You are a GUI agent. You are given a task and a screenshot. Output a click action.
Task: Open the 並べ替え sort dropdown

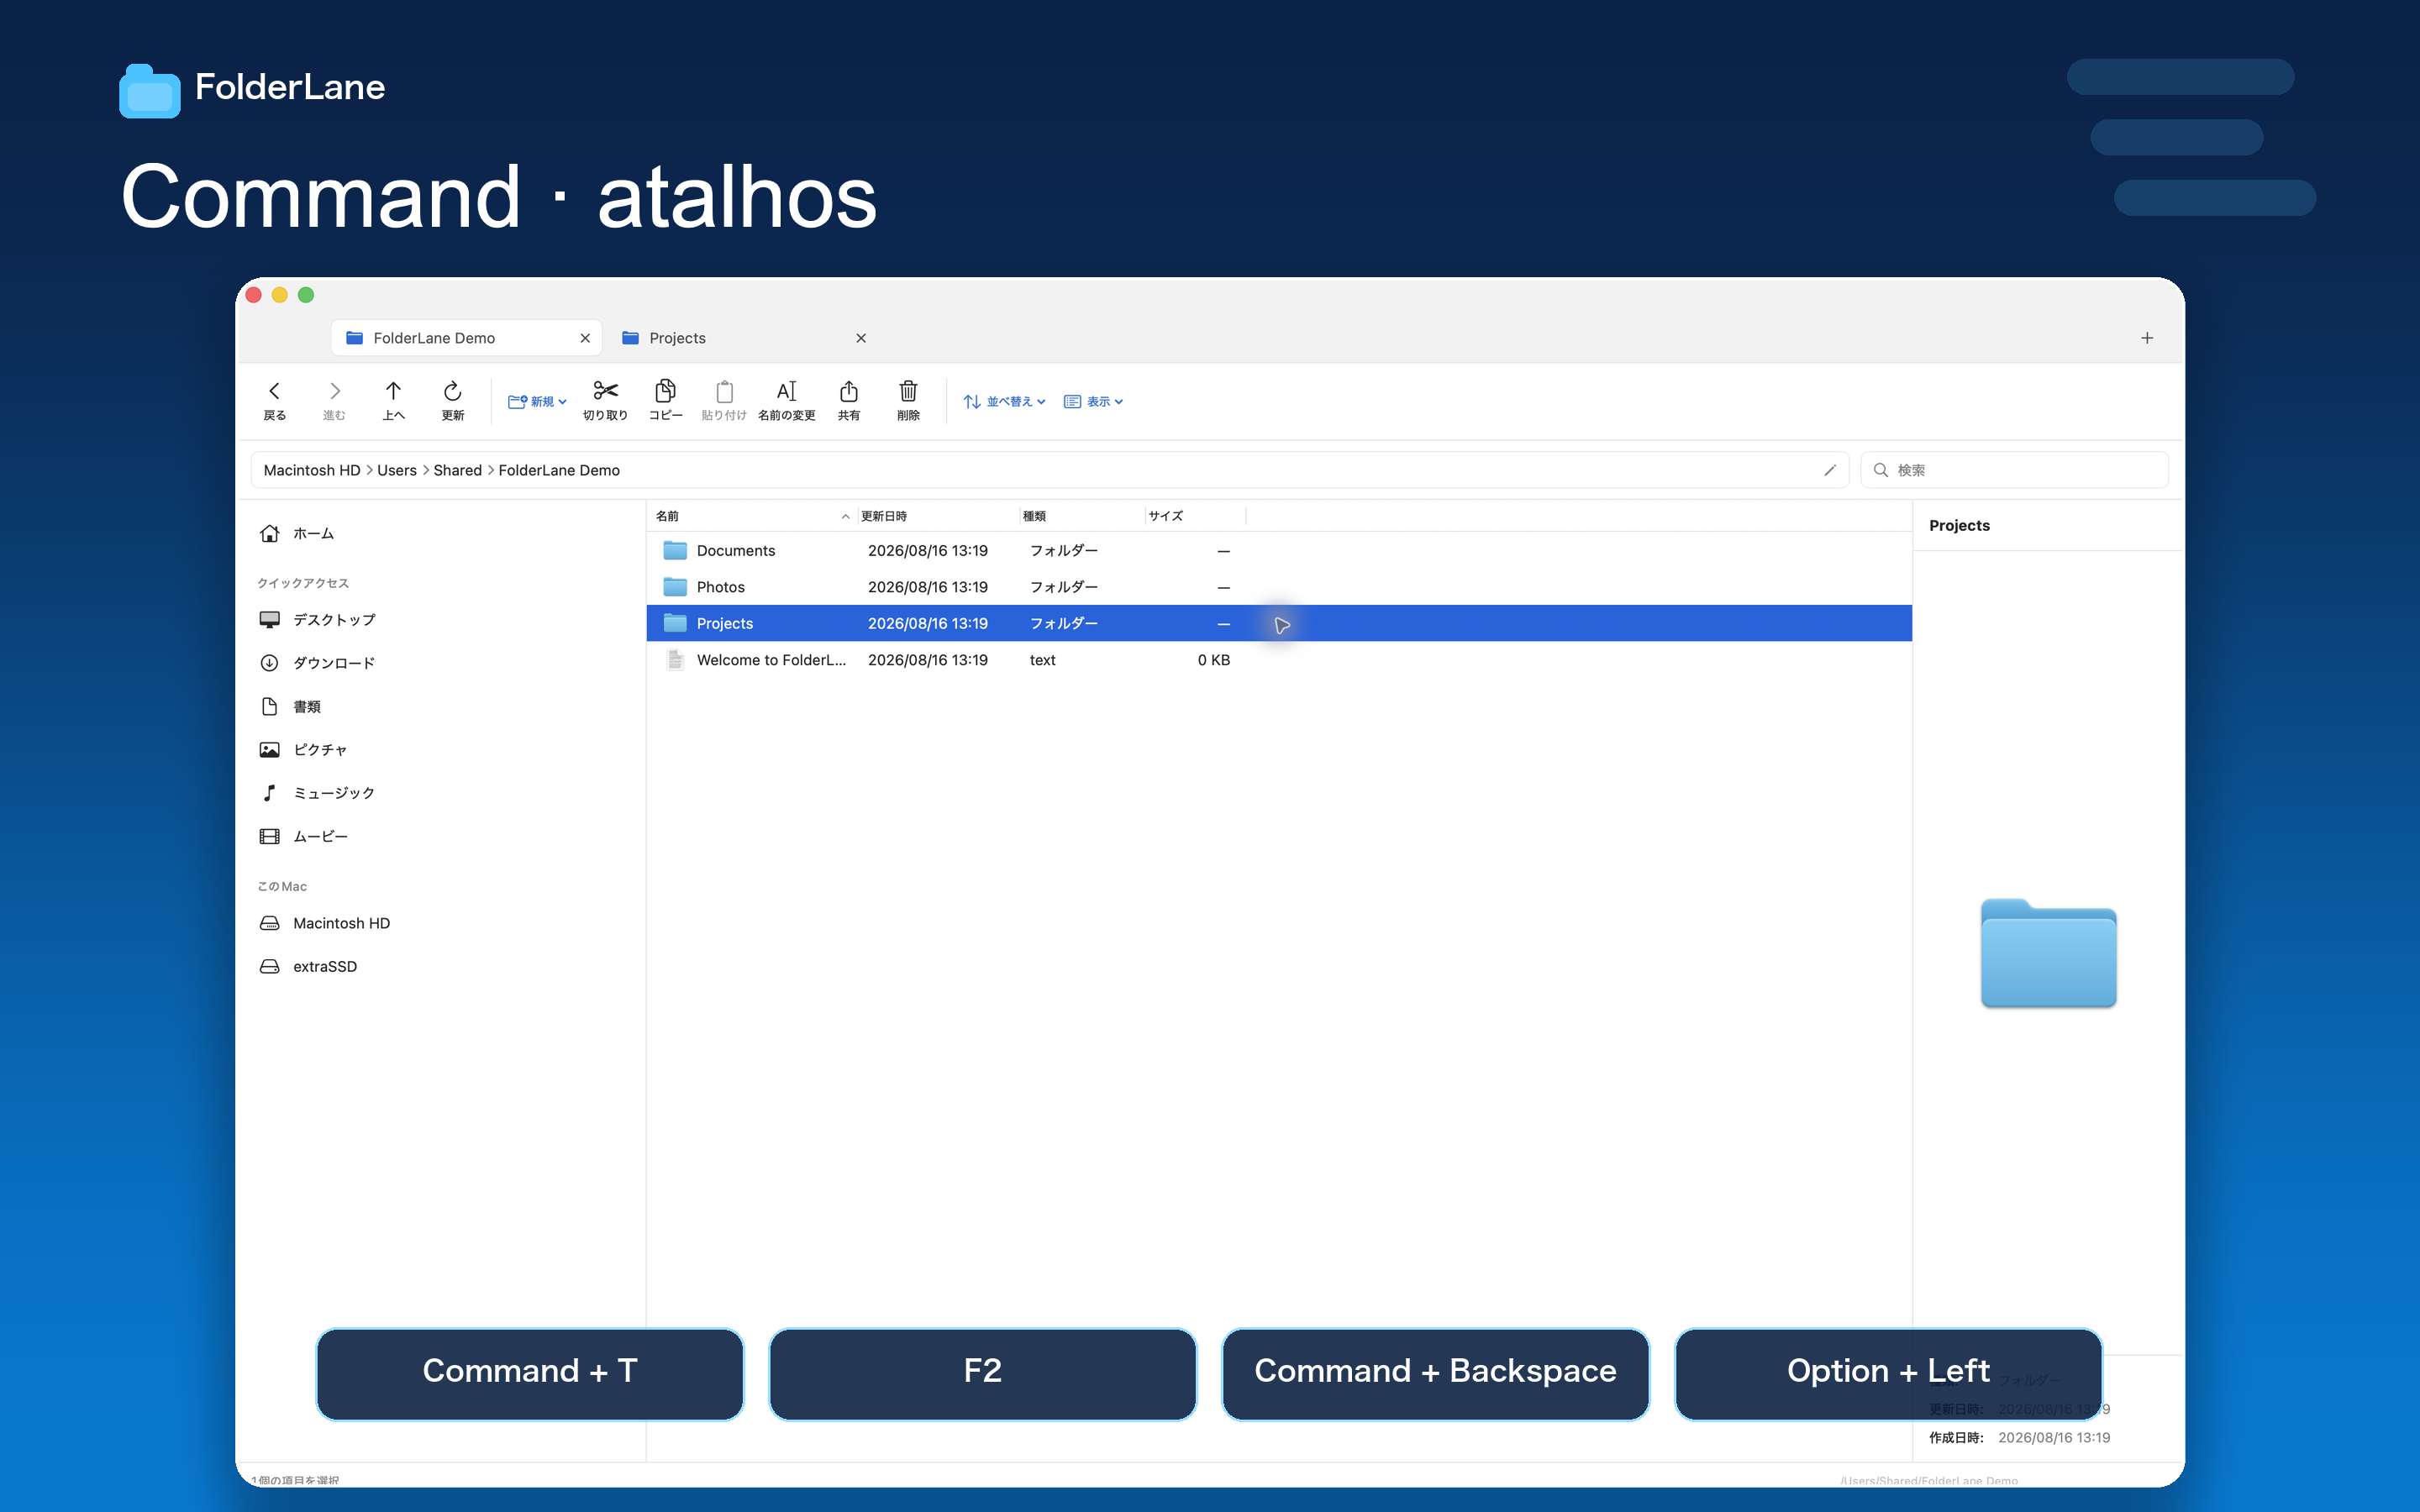point(1004,401)
